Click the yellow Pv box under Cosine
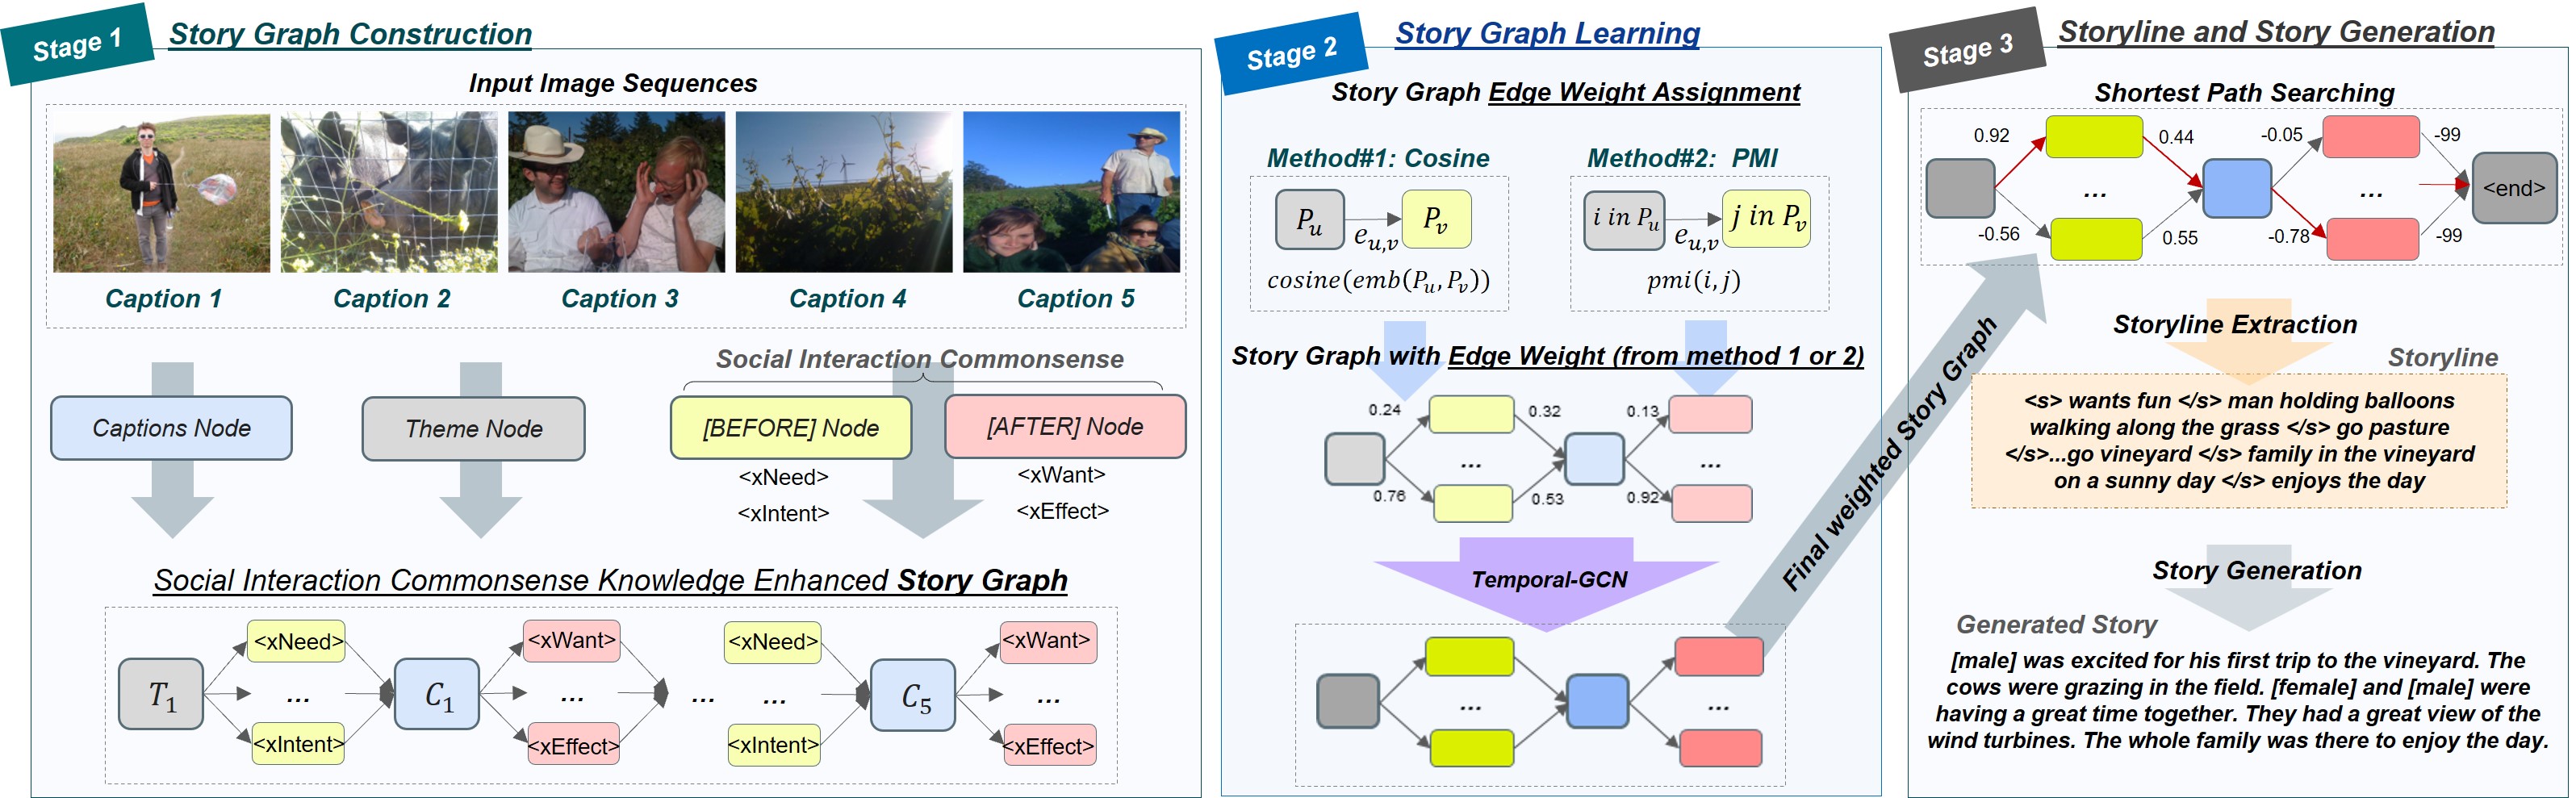 pos(1436,218)
